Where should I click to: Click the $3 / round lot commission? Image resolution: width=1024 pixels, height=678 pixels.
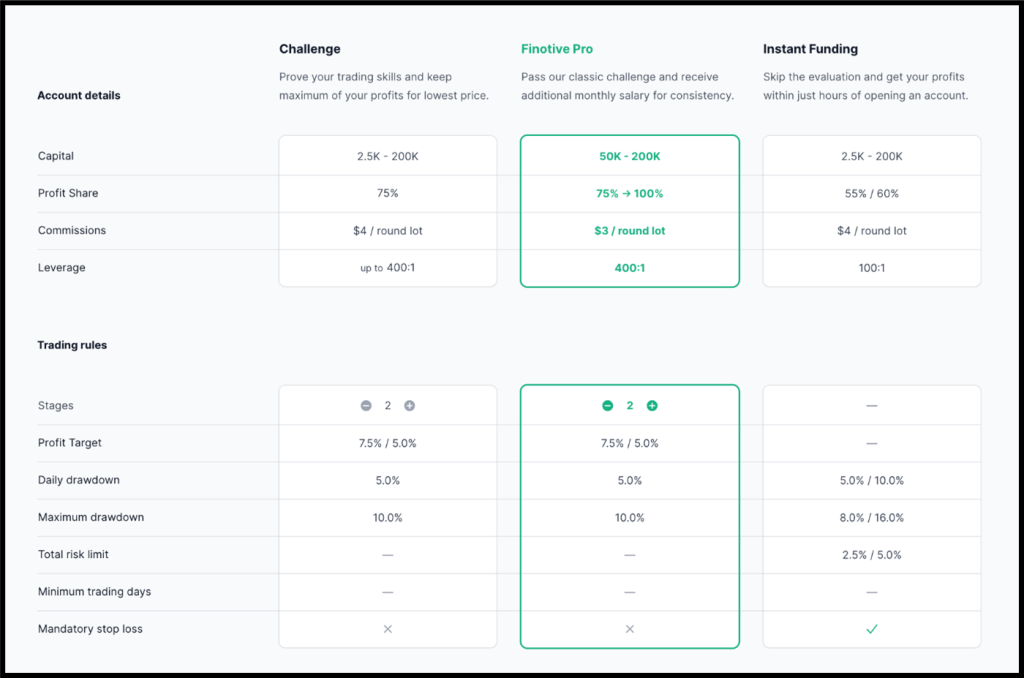tap(630, 231)
